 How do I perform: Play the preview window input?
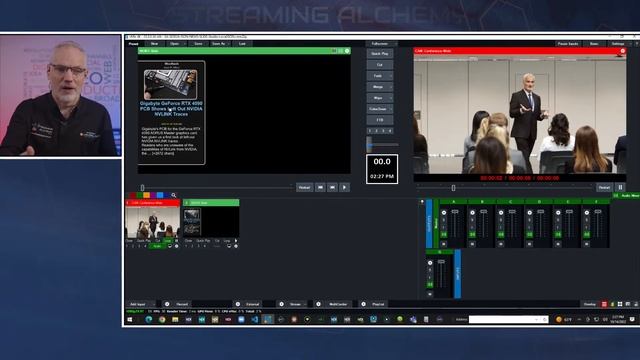(344, 187)
